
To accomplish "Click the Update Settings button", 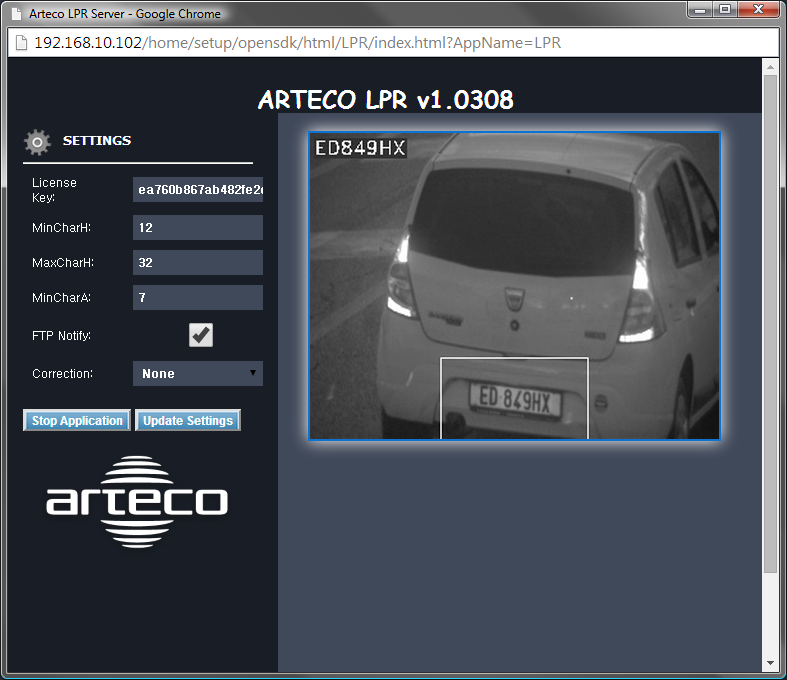I will coord(188,420).
